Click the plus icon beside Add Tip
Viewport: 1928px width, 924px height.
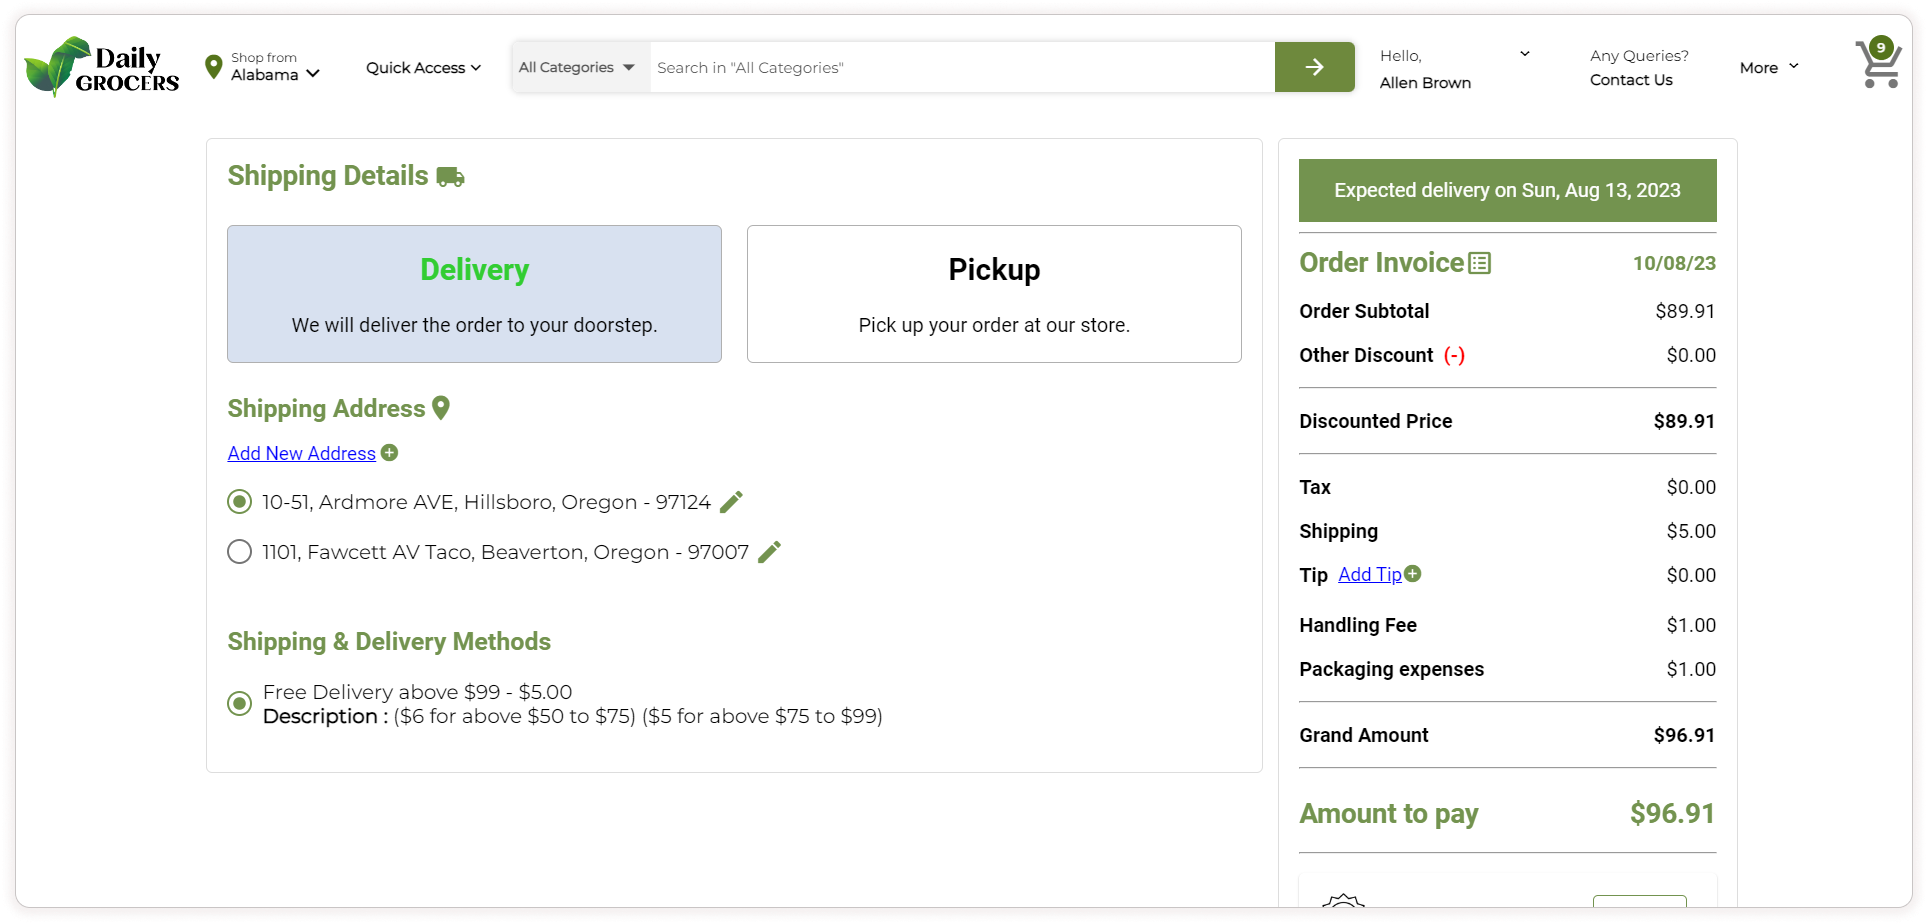[1412, 574]
